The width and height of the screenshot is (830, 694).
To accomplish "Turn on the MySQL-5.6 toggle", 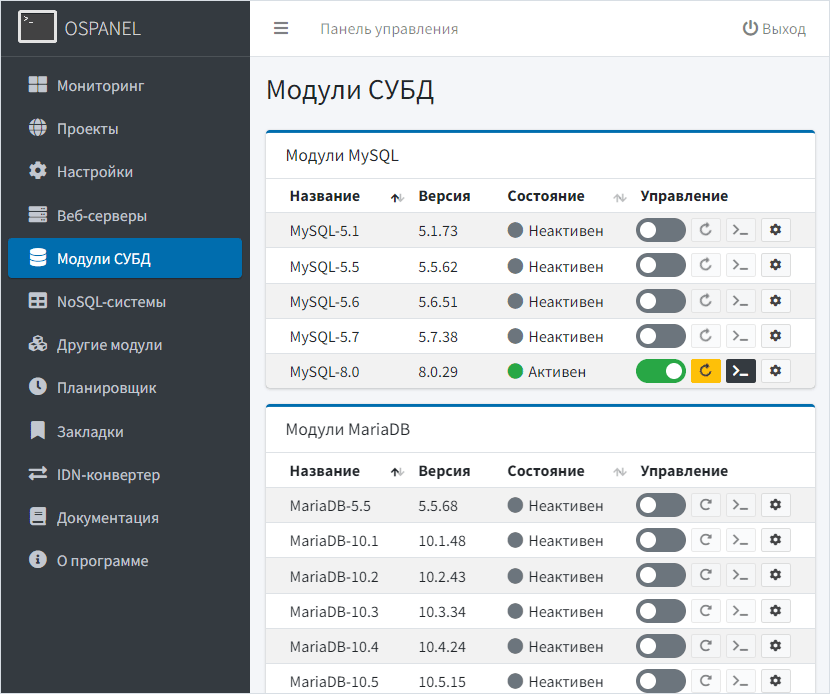I will (661, 301).
